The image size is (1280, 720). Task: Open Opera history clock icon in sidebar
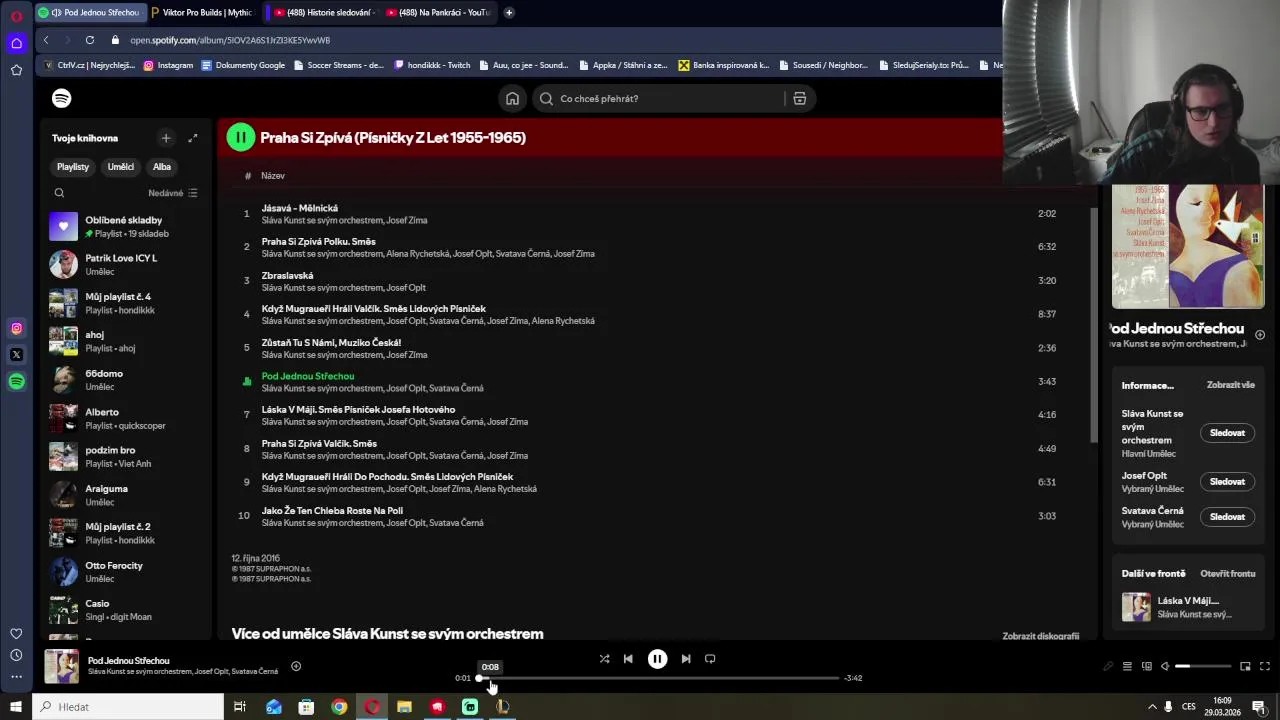click(16, 655)
